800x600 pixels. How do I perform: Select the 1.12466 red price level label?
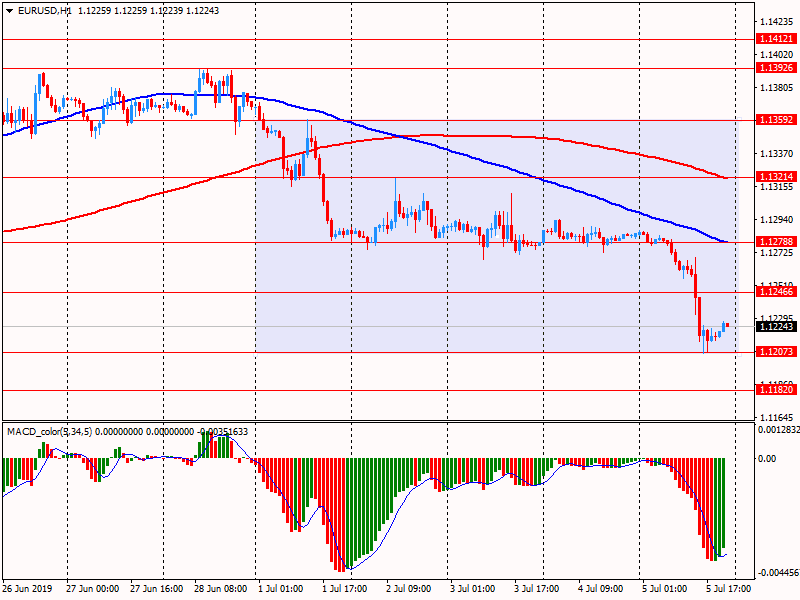777,292
